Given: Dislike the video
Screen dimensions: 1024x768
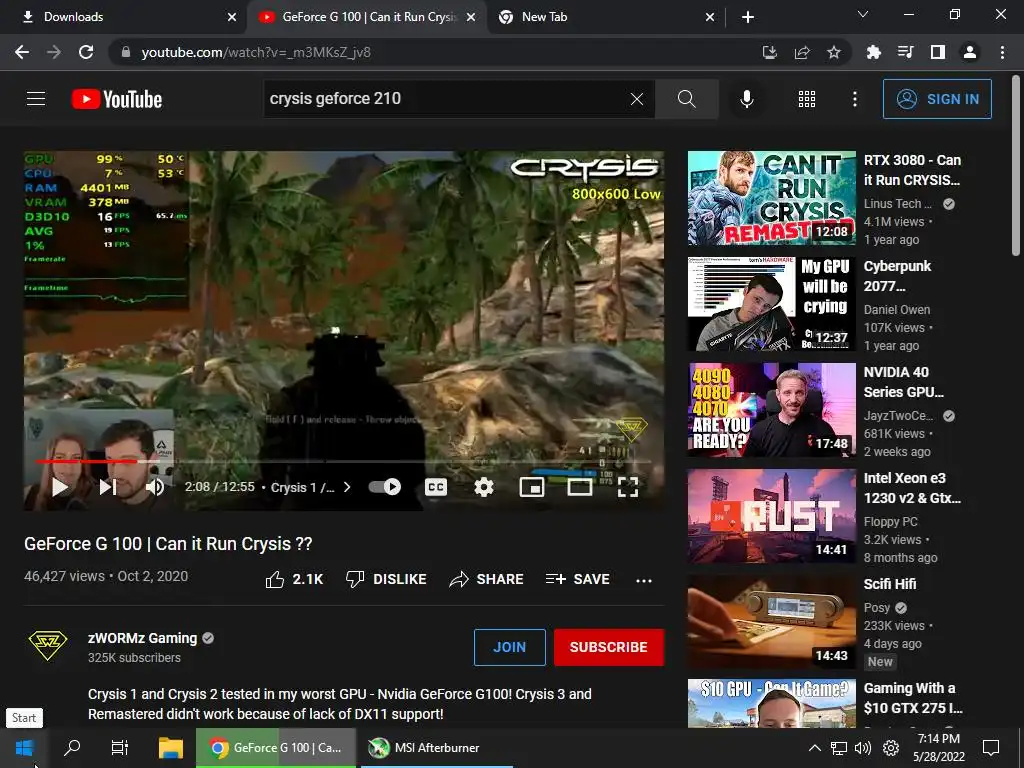Looking at the screenshot, I should 386,579.
